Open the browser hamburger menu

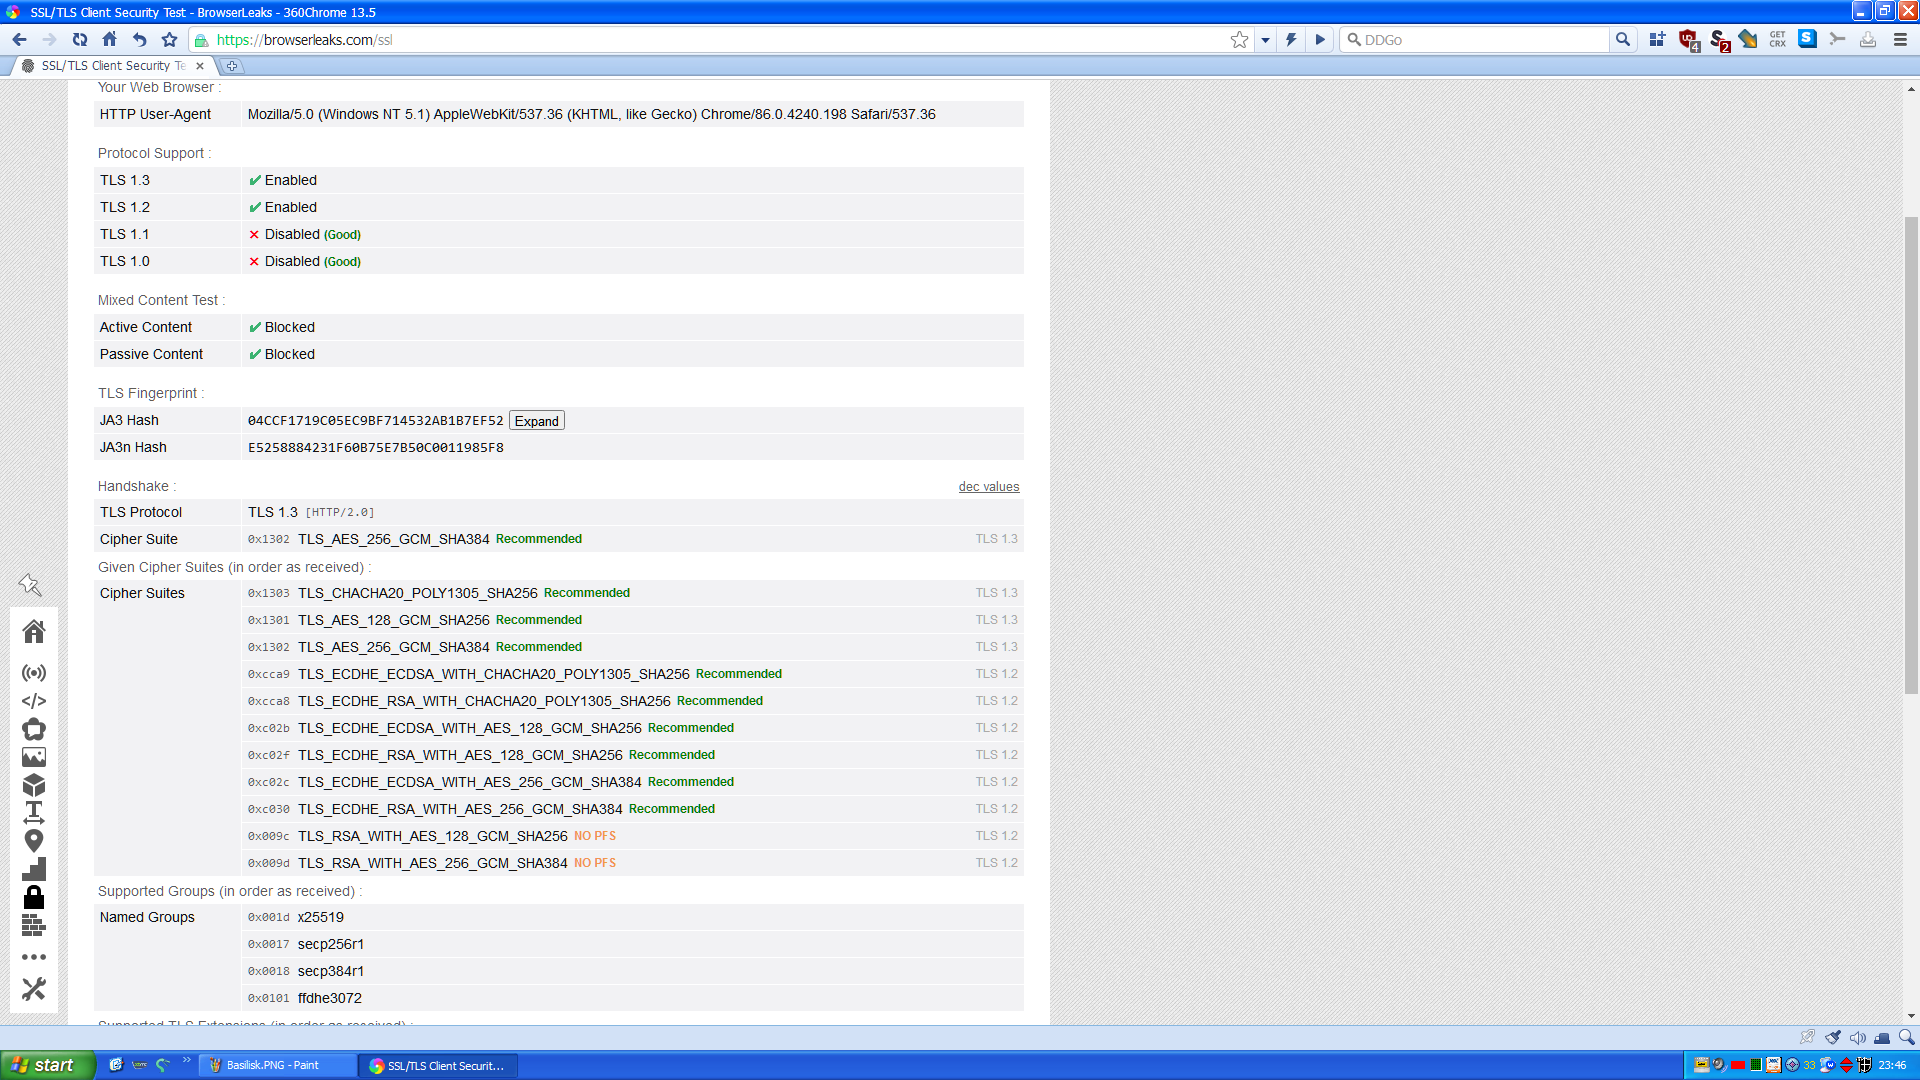pyautogui.click(x=1899, y=40)
